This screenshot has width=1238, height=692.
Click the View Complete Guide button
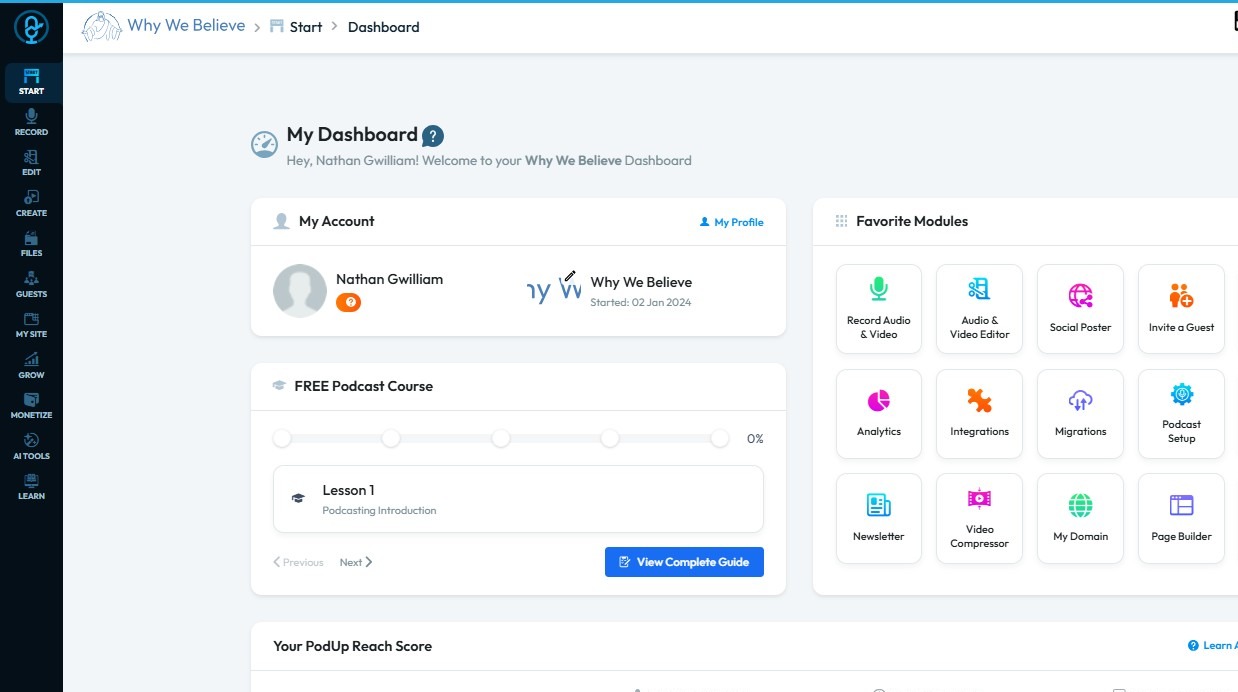click(684, 562)
